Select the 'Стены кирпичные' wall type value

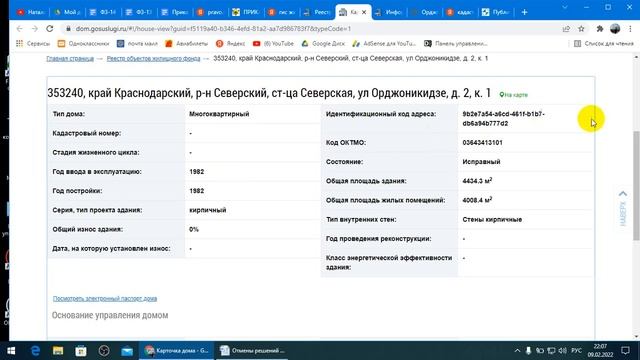(492, 219)
